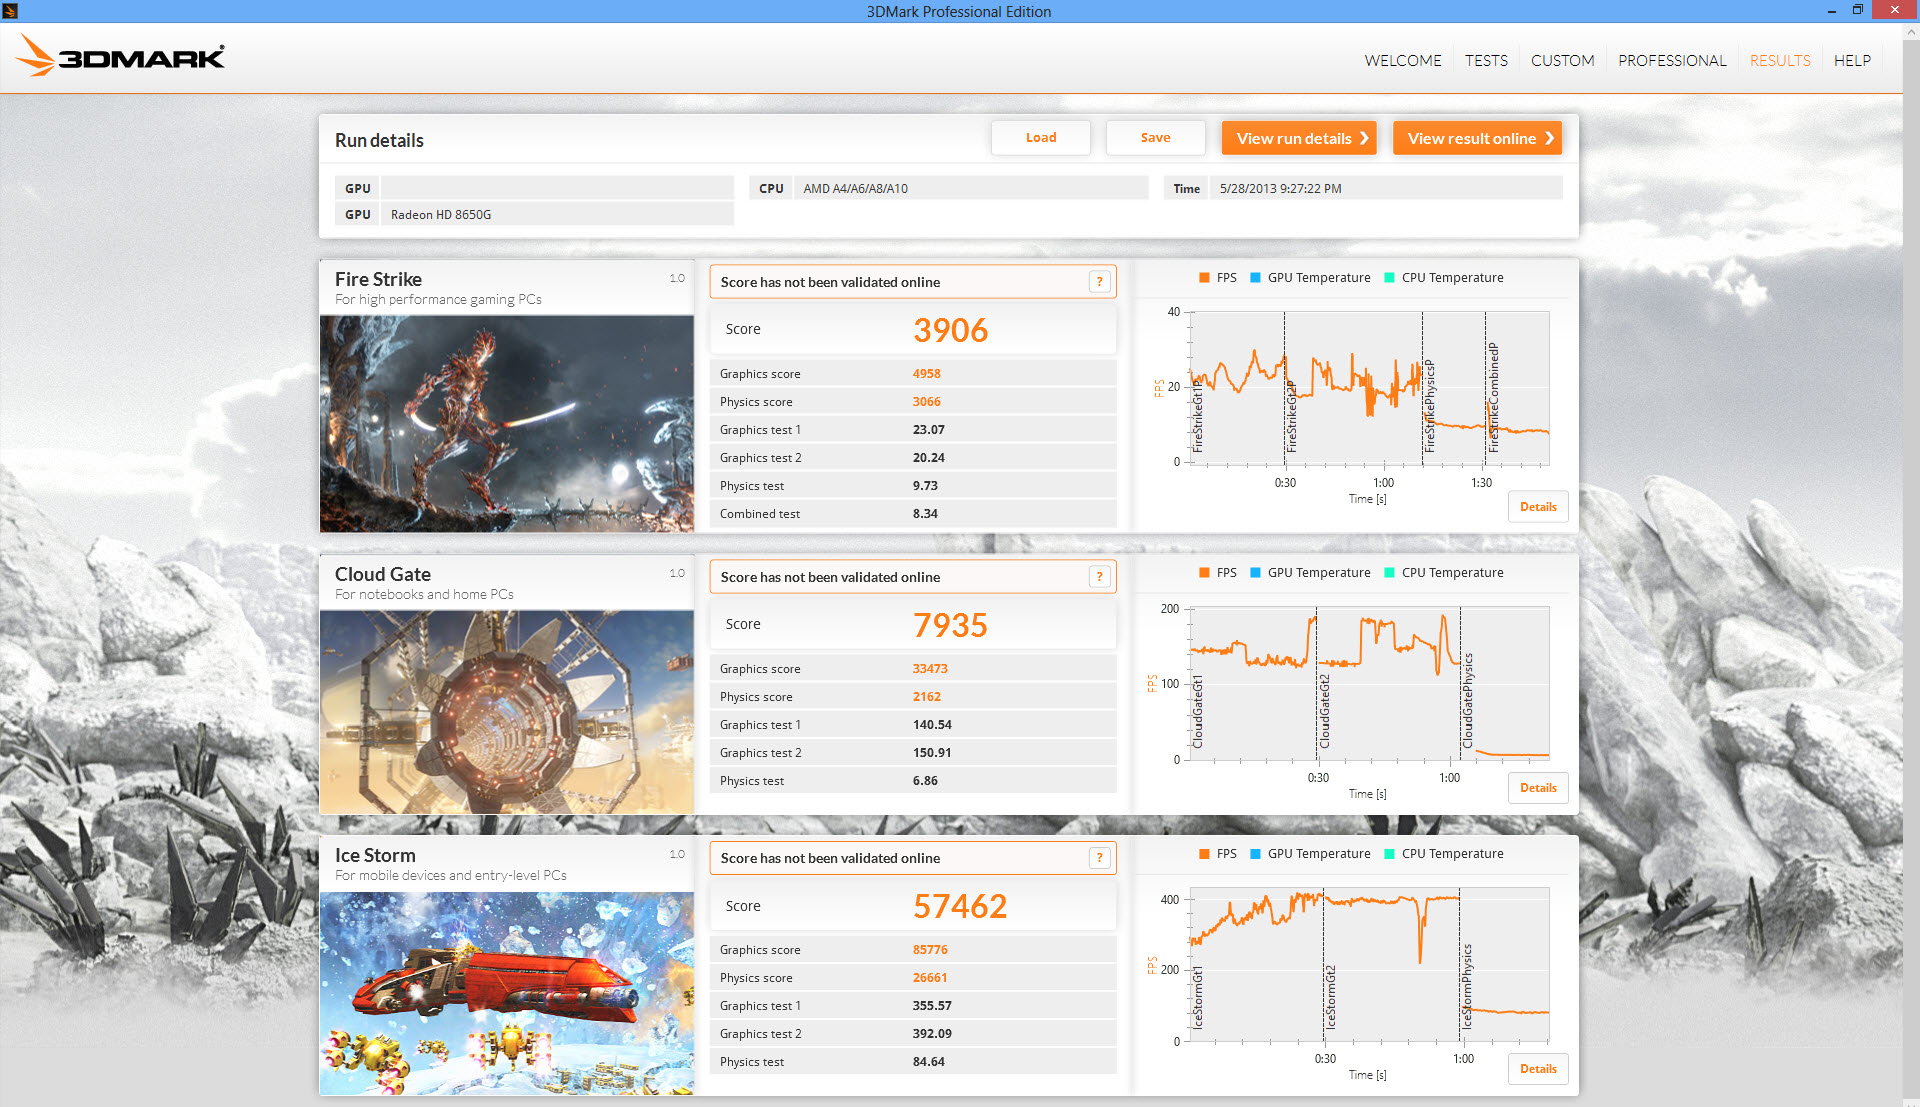
Task: Switch to the Custom tab
Action: [x=1562, y=61]
